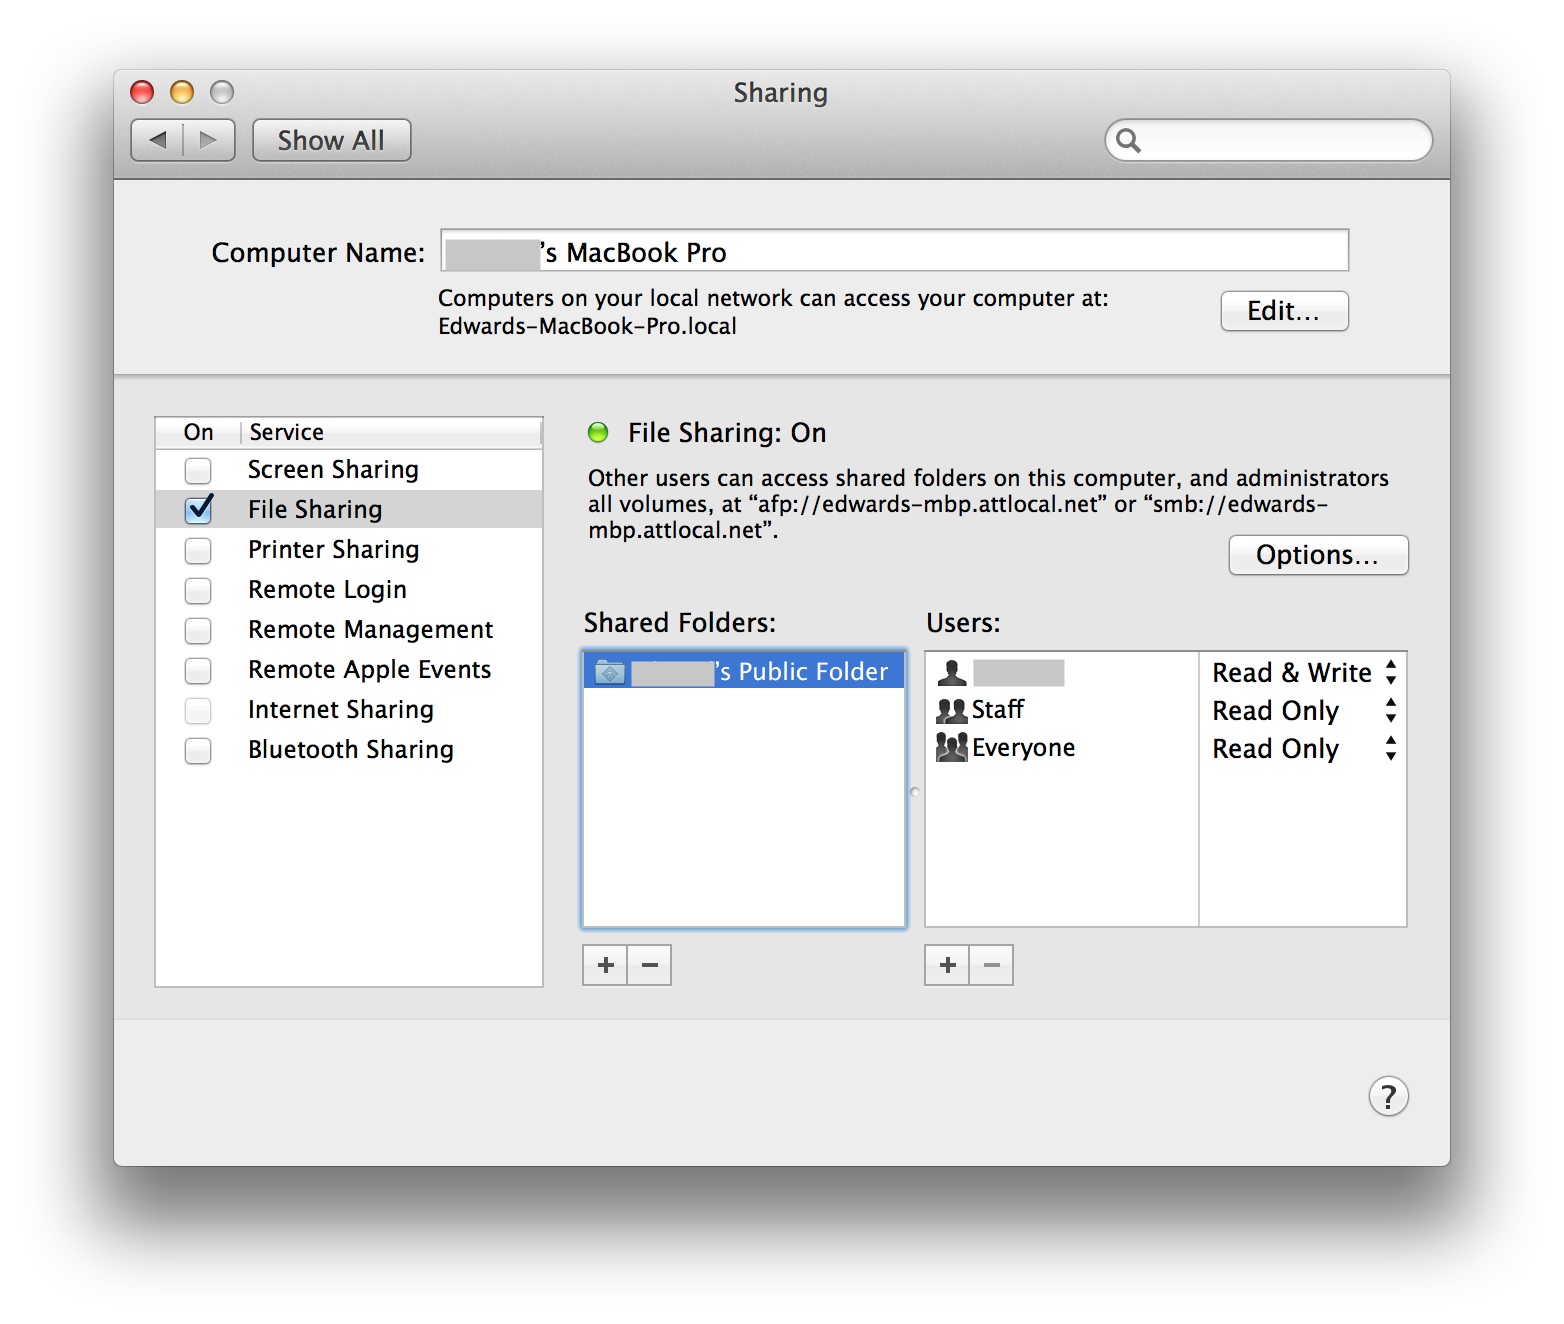Select Remote Apple Events service

(x=349, y=670)
